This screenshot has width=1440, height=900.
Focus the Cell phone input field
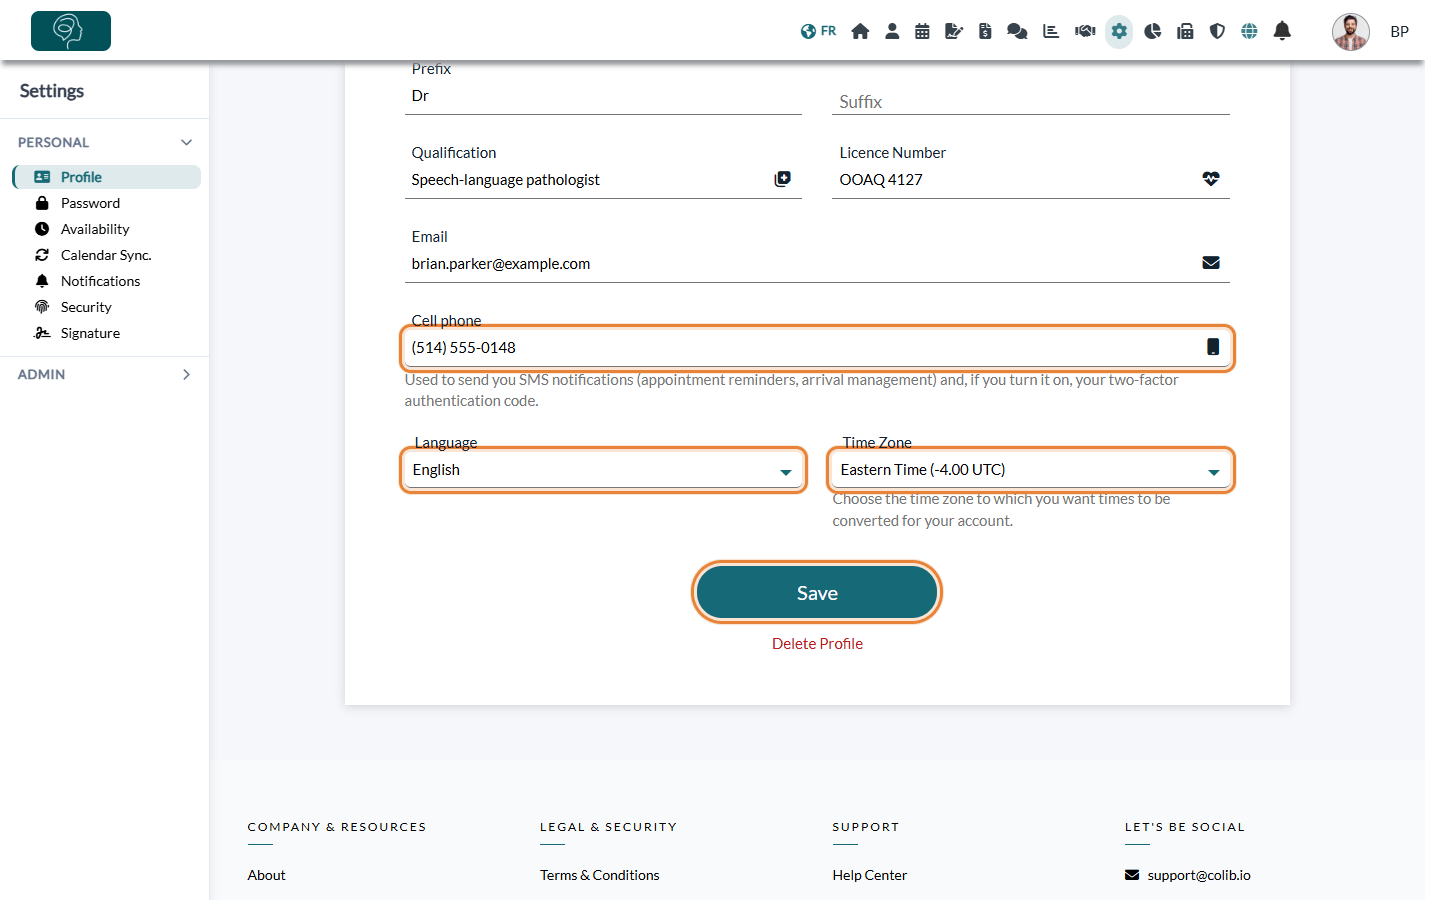coord(817,348)
